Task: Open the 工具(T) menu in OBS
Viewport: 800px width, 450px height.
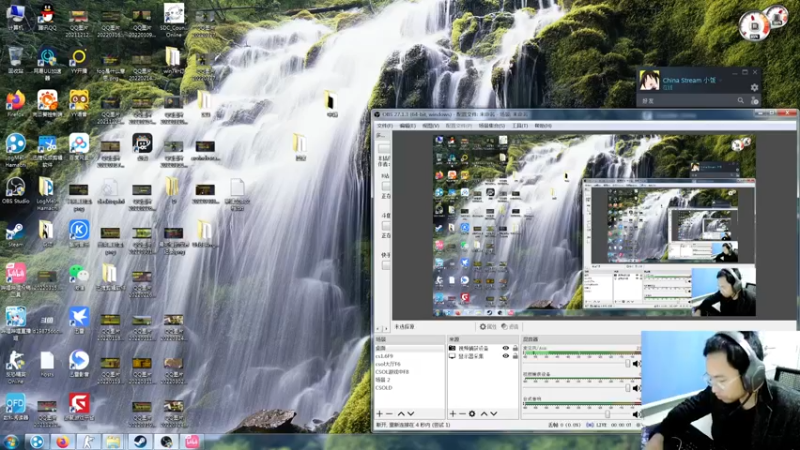Action: 519,126
